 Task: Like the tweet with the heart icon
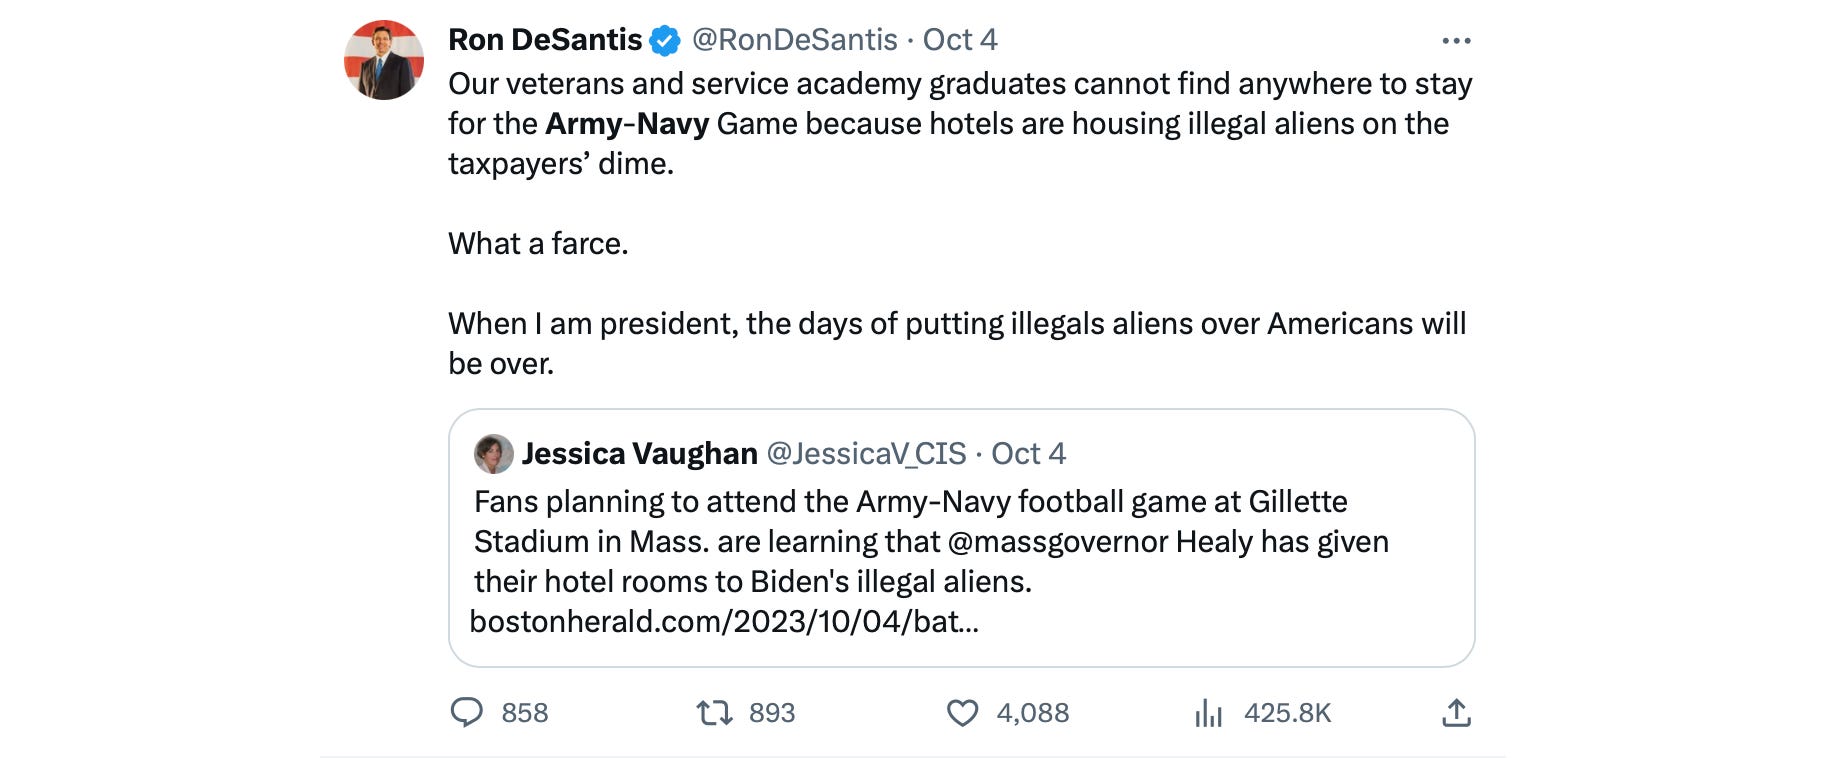962,712
